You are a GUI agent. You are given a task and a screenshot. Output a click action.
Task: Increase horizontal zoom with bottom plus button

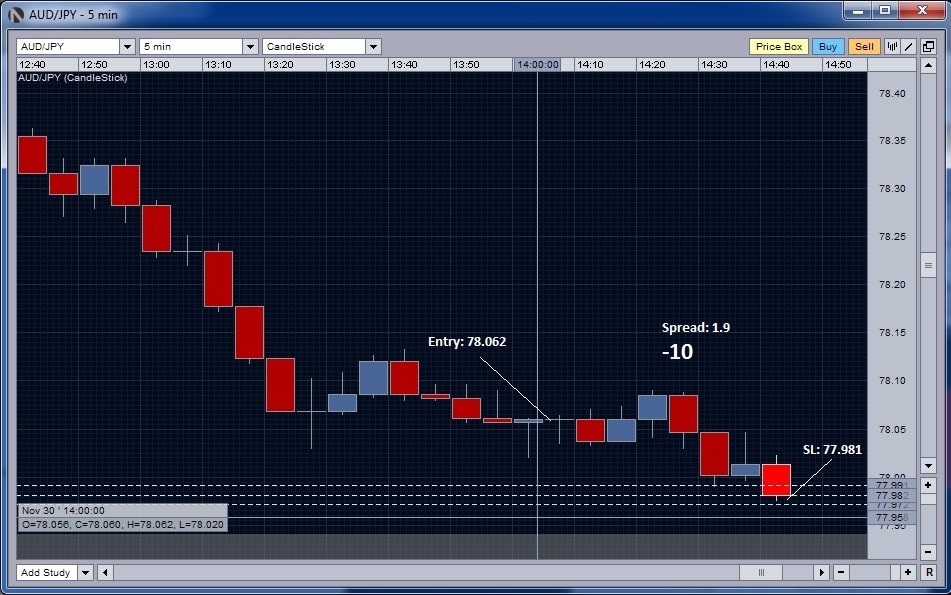[907, 573]
